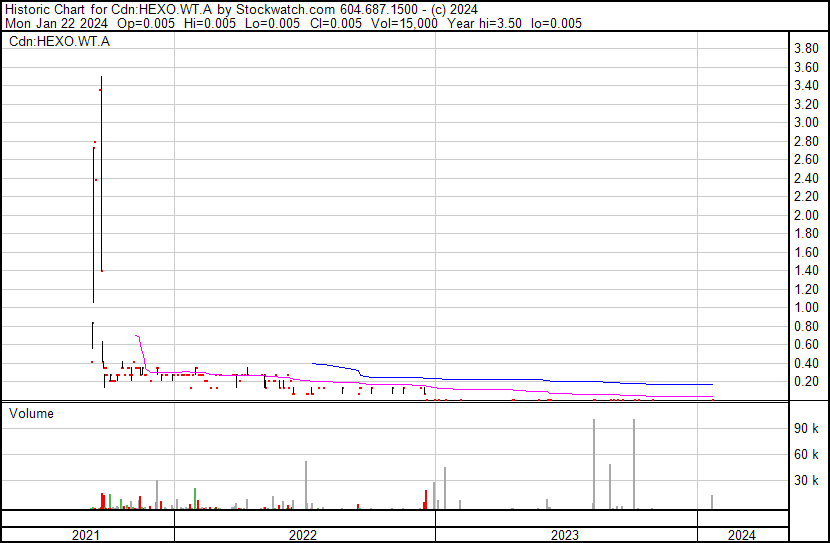
Task: Click the lone volume bar in early 2024
Action: [712, 502]
